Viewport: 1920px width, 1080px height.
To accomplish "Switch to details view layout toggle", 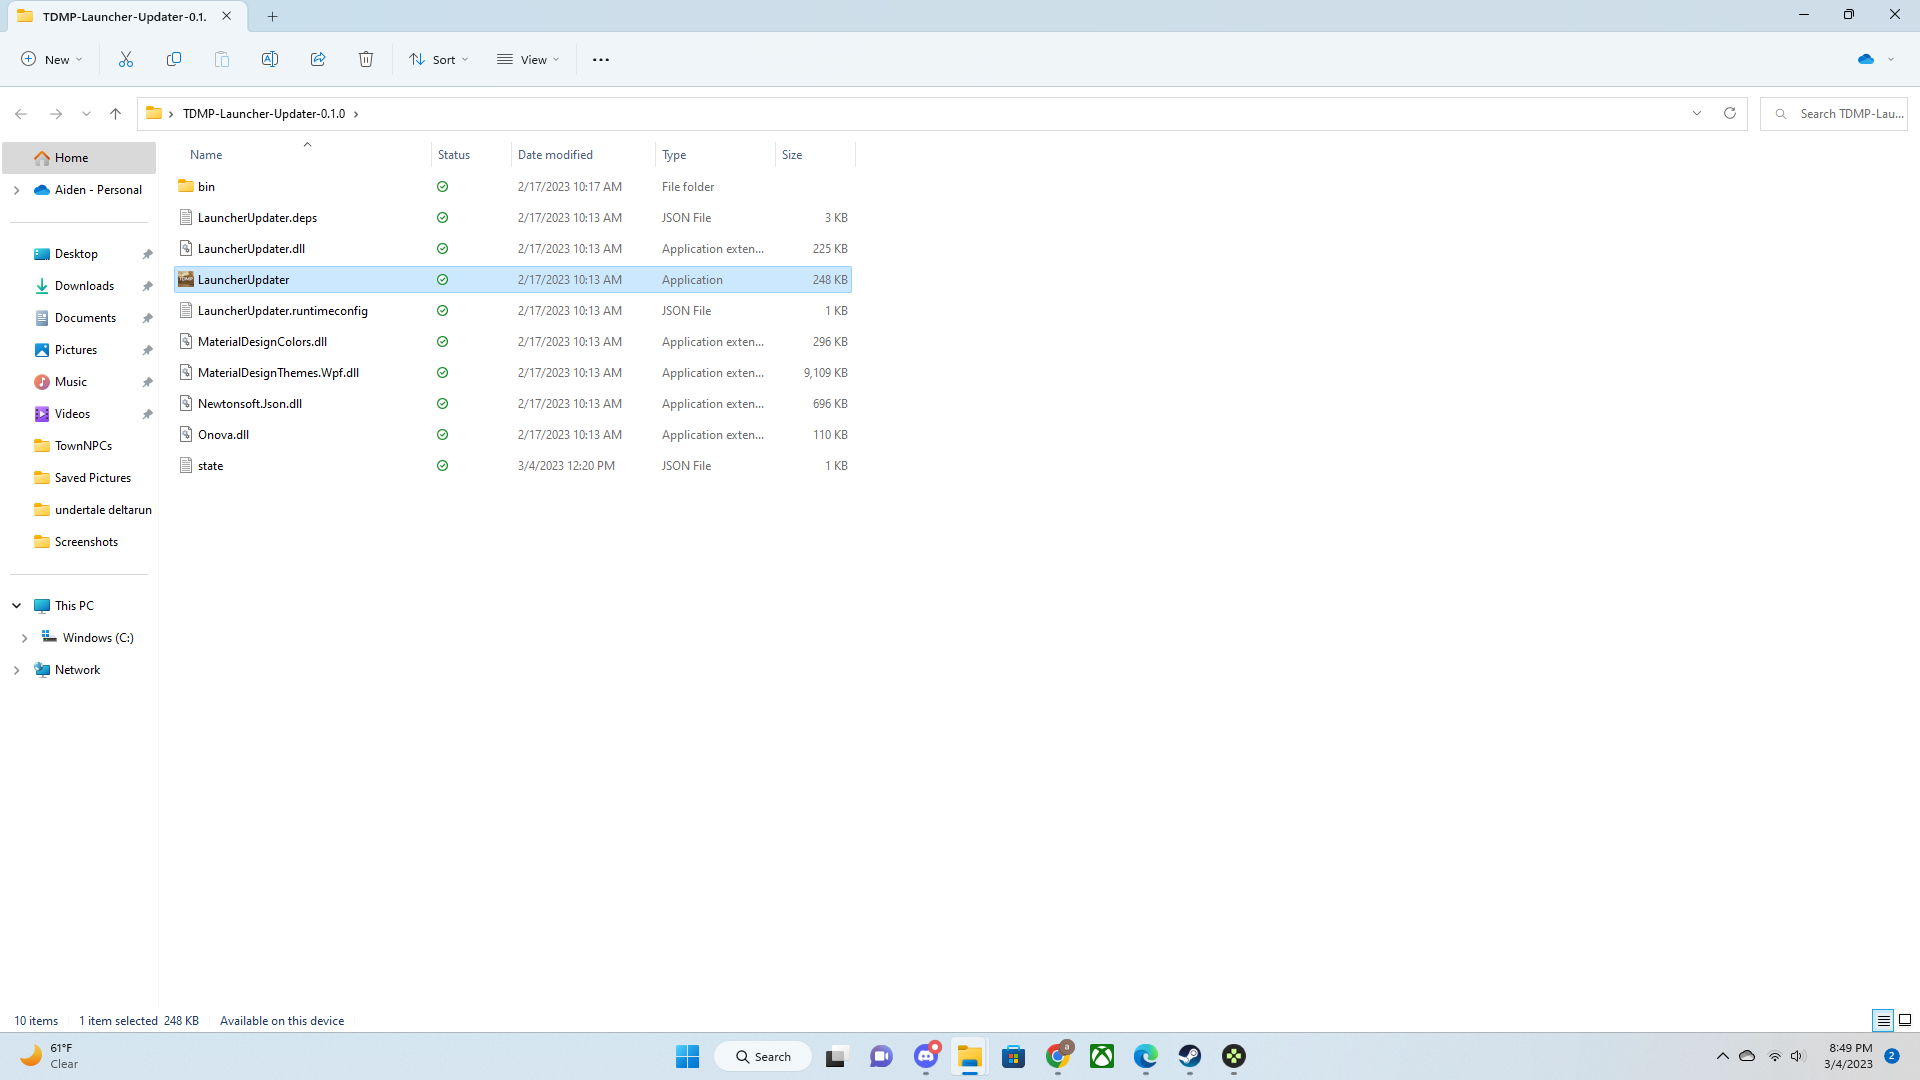I will coord(1883,1021).
